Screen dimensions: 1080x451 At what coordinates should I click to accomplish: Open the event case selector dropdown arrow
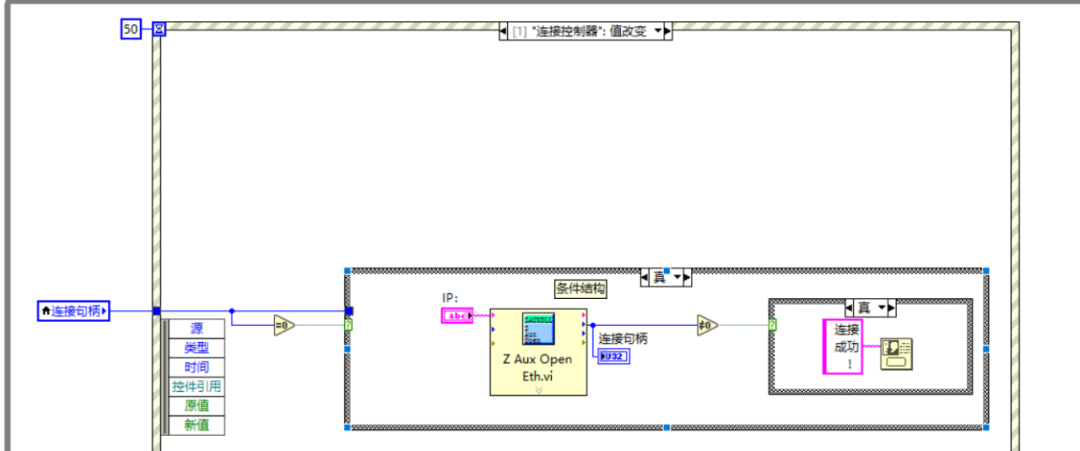point(657,32)
